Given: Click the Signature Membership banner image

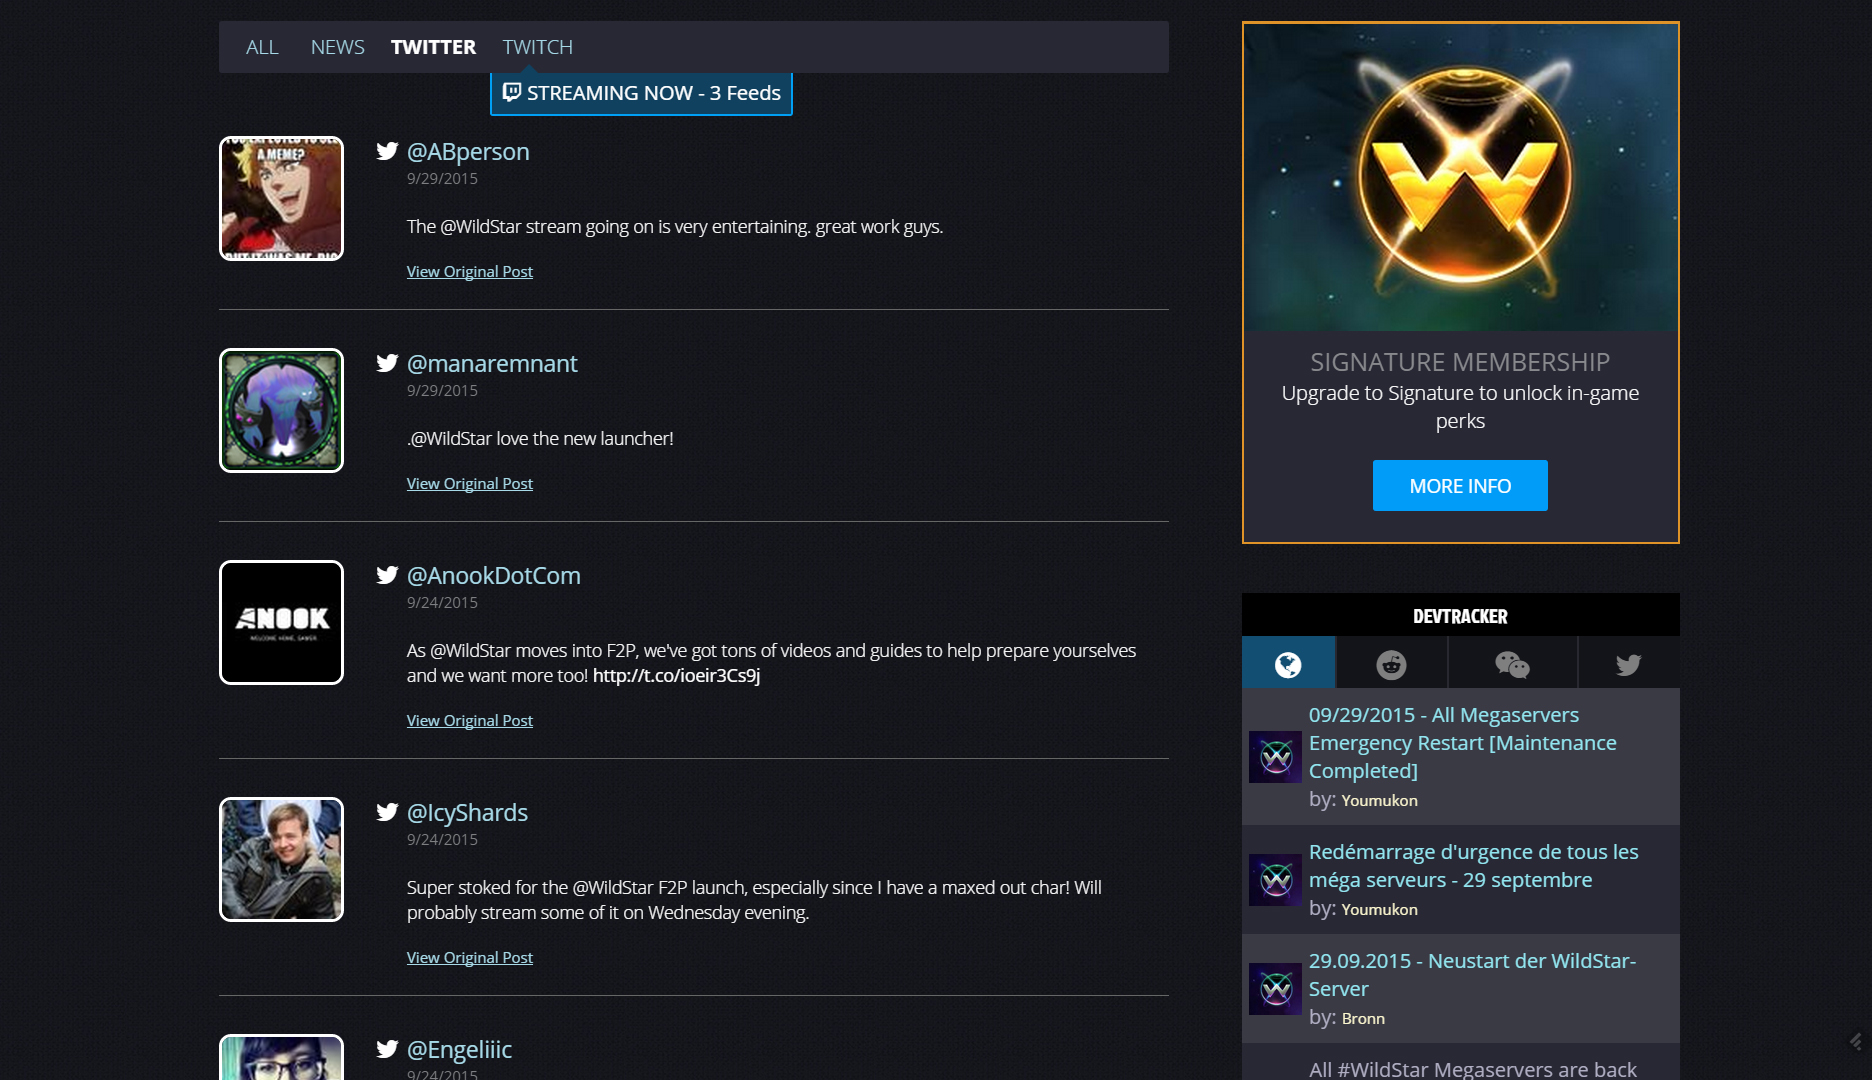Looking at the screenshot, I should point(1461,177).
